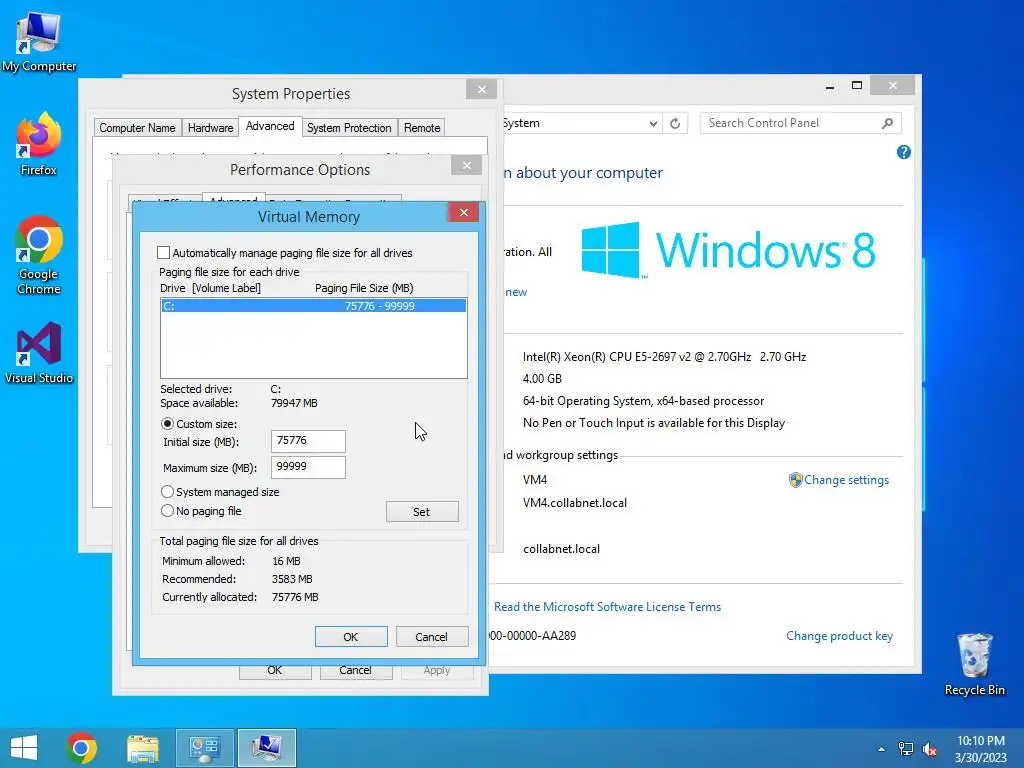Open My Computer desktop icon

click(39, 42)
